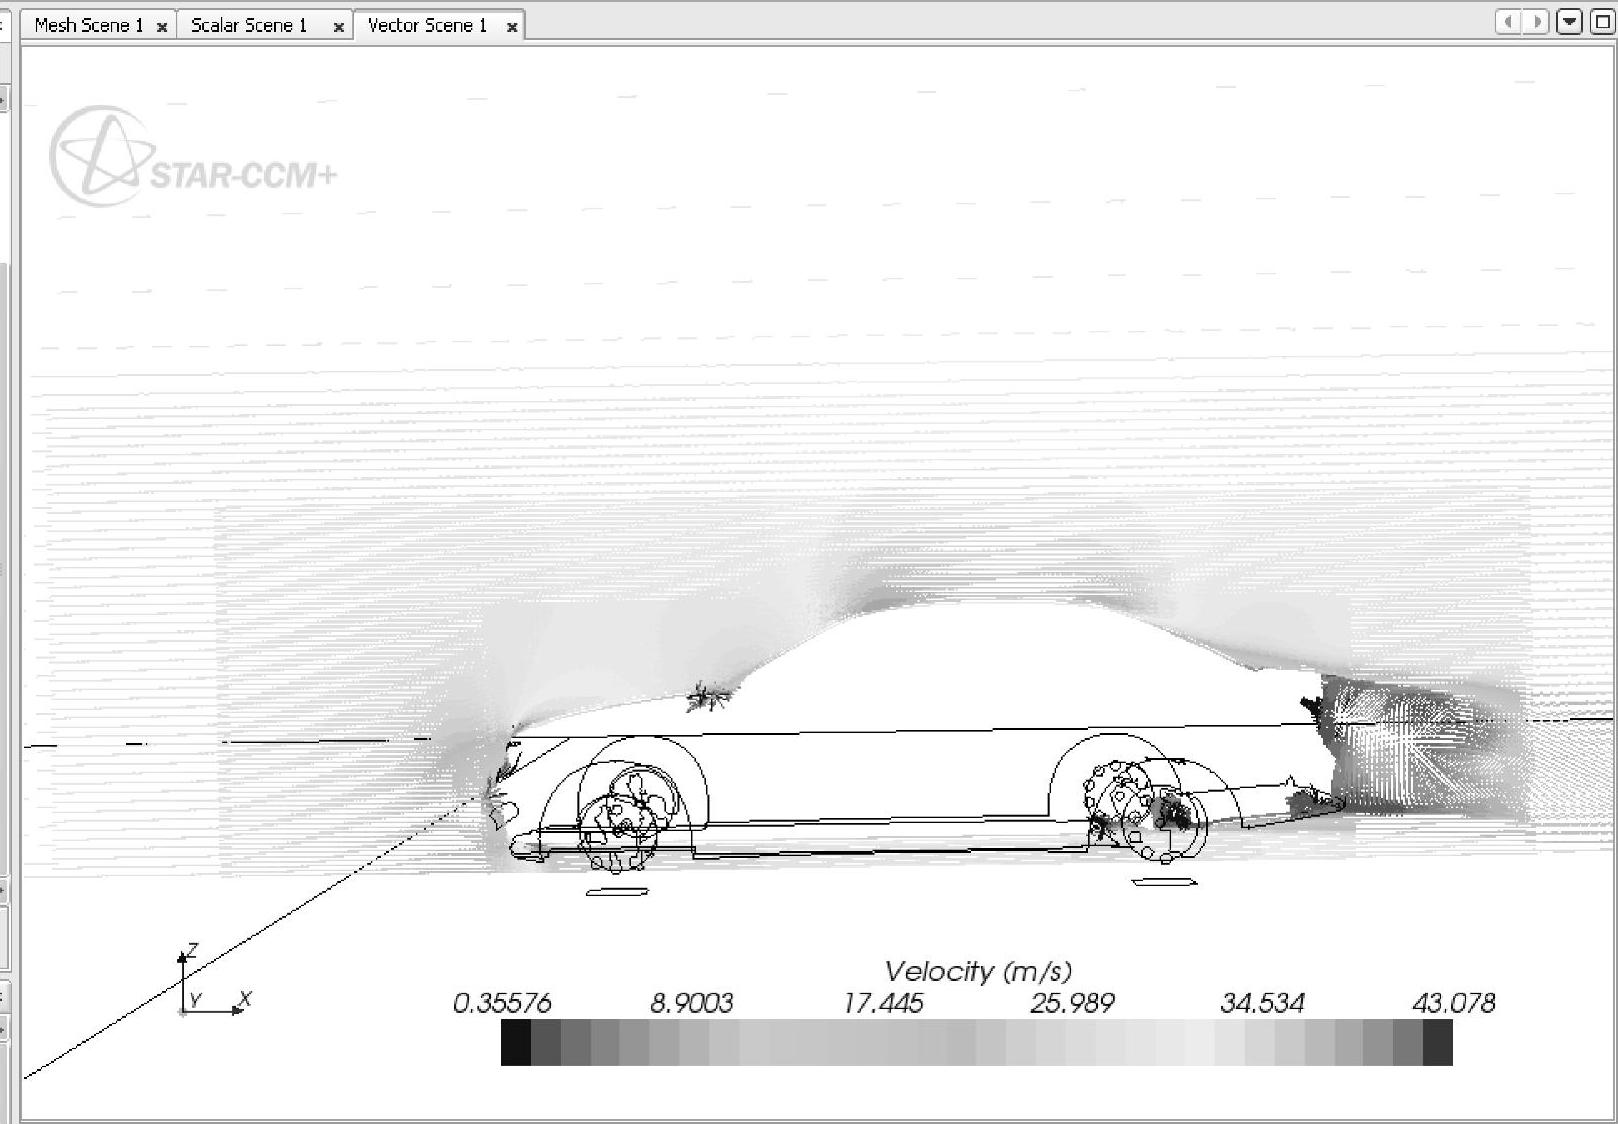Click the Velocity (m/s) legend title

coord(978,971)
